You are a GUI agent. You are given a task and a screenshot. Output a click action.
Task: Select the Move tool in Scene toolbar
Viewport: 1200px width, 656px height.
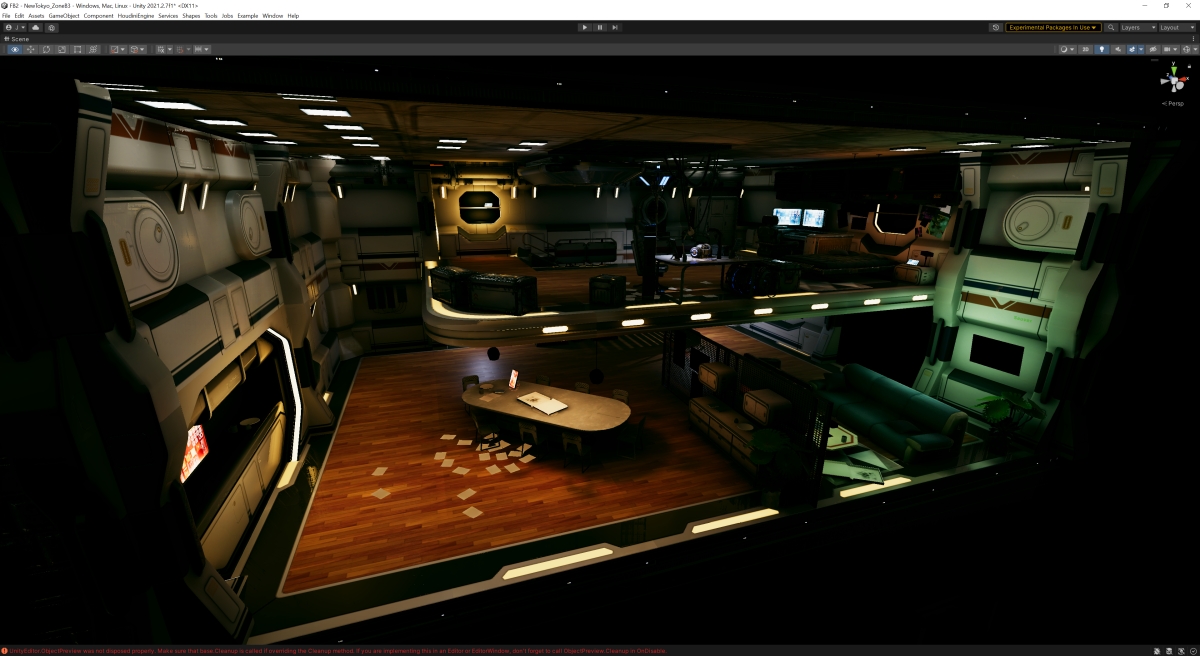pyautogui.click(x=30, y=49)
